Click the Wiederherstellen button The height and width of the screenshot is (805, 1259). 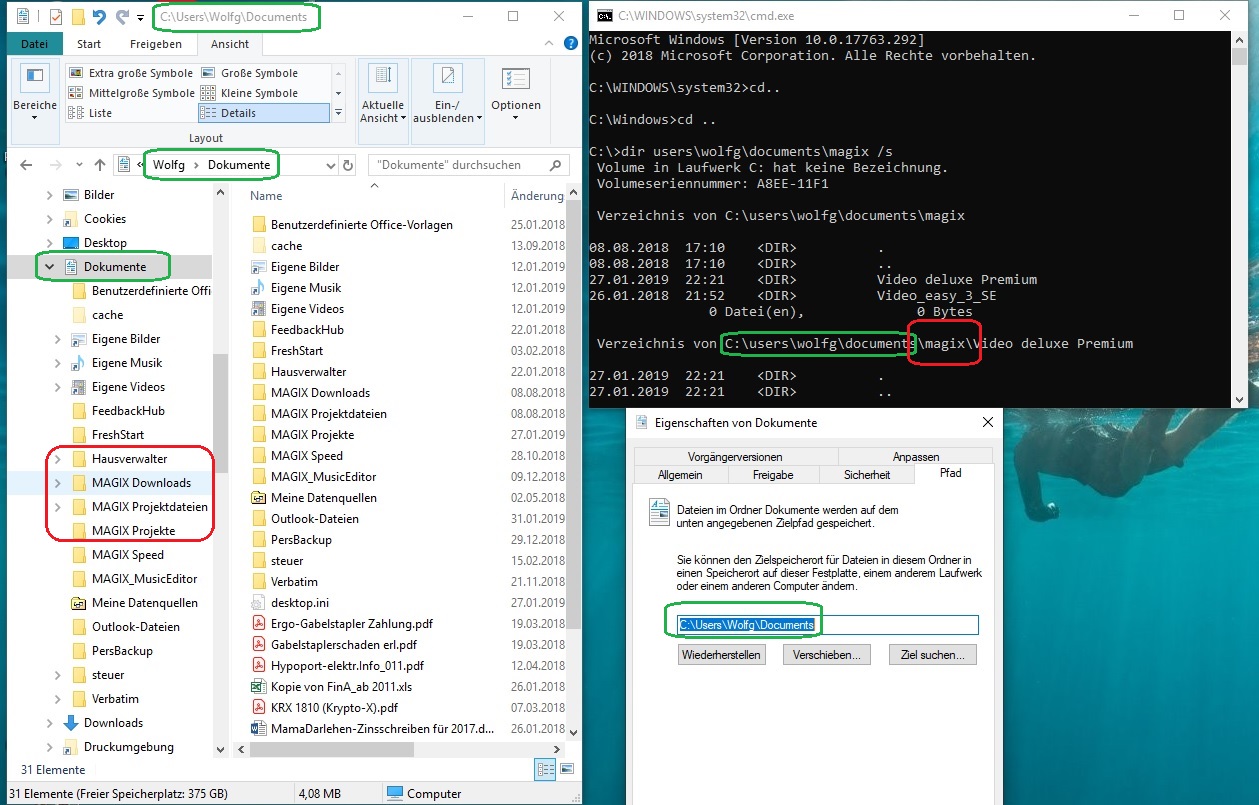tap(722, 655)
